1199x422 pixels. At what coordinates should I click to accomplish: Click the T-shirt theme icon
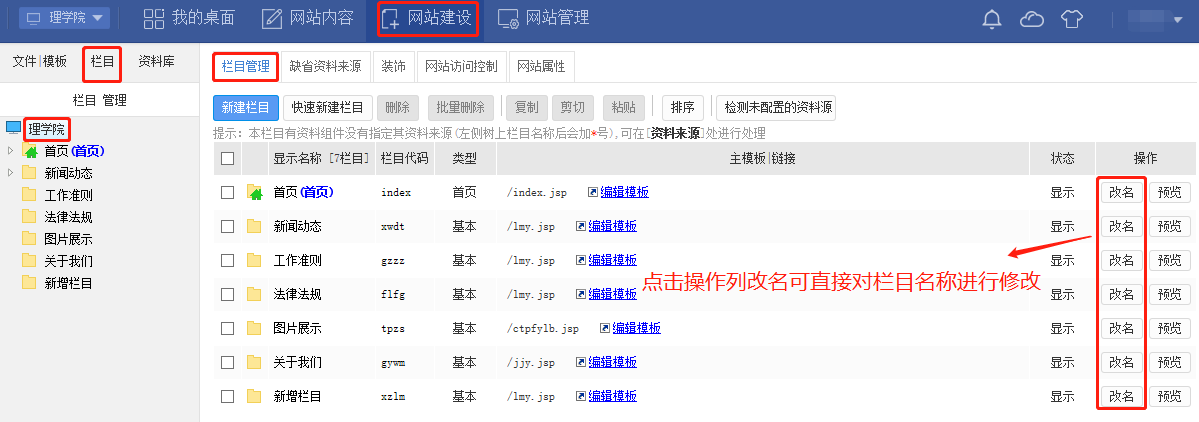tap(1072, 19)
